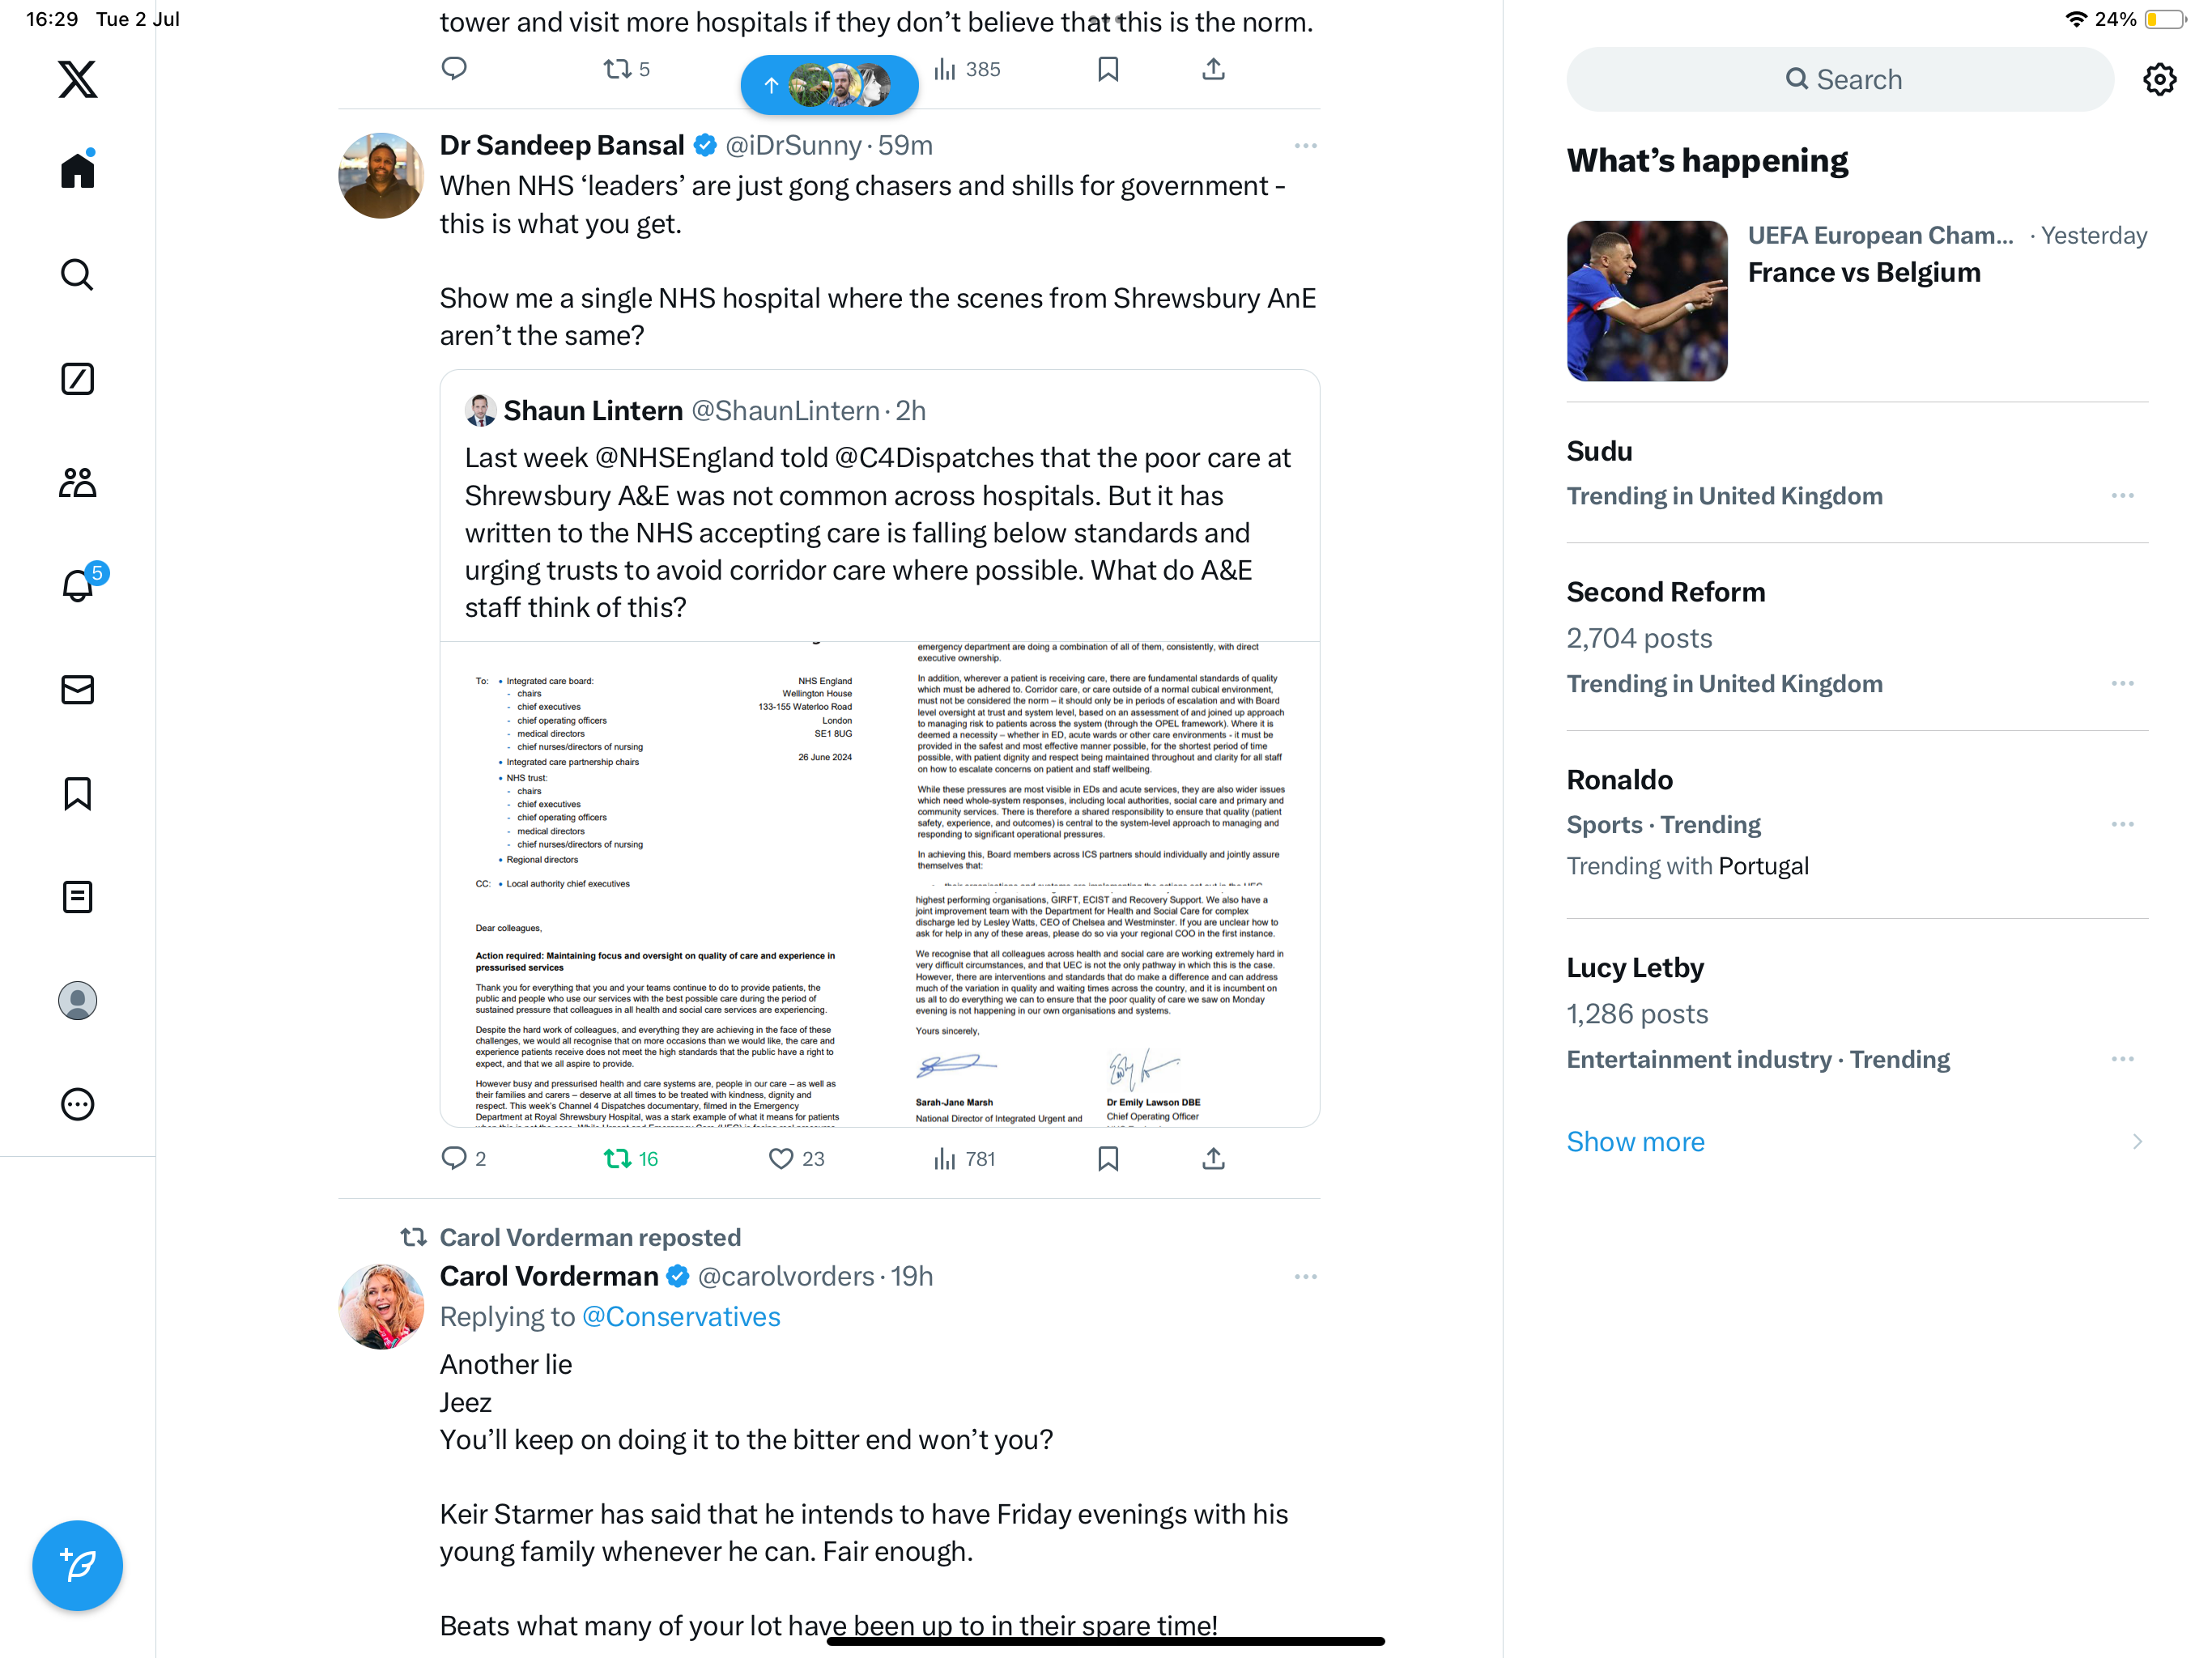Open search settings gear icon

(2159, 79)
